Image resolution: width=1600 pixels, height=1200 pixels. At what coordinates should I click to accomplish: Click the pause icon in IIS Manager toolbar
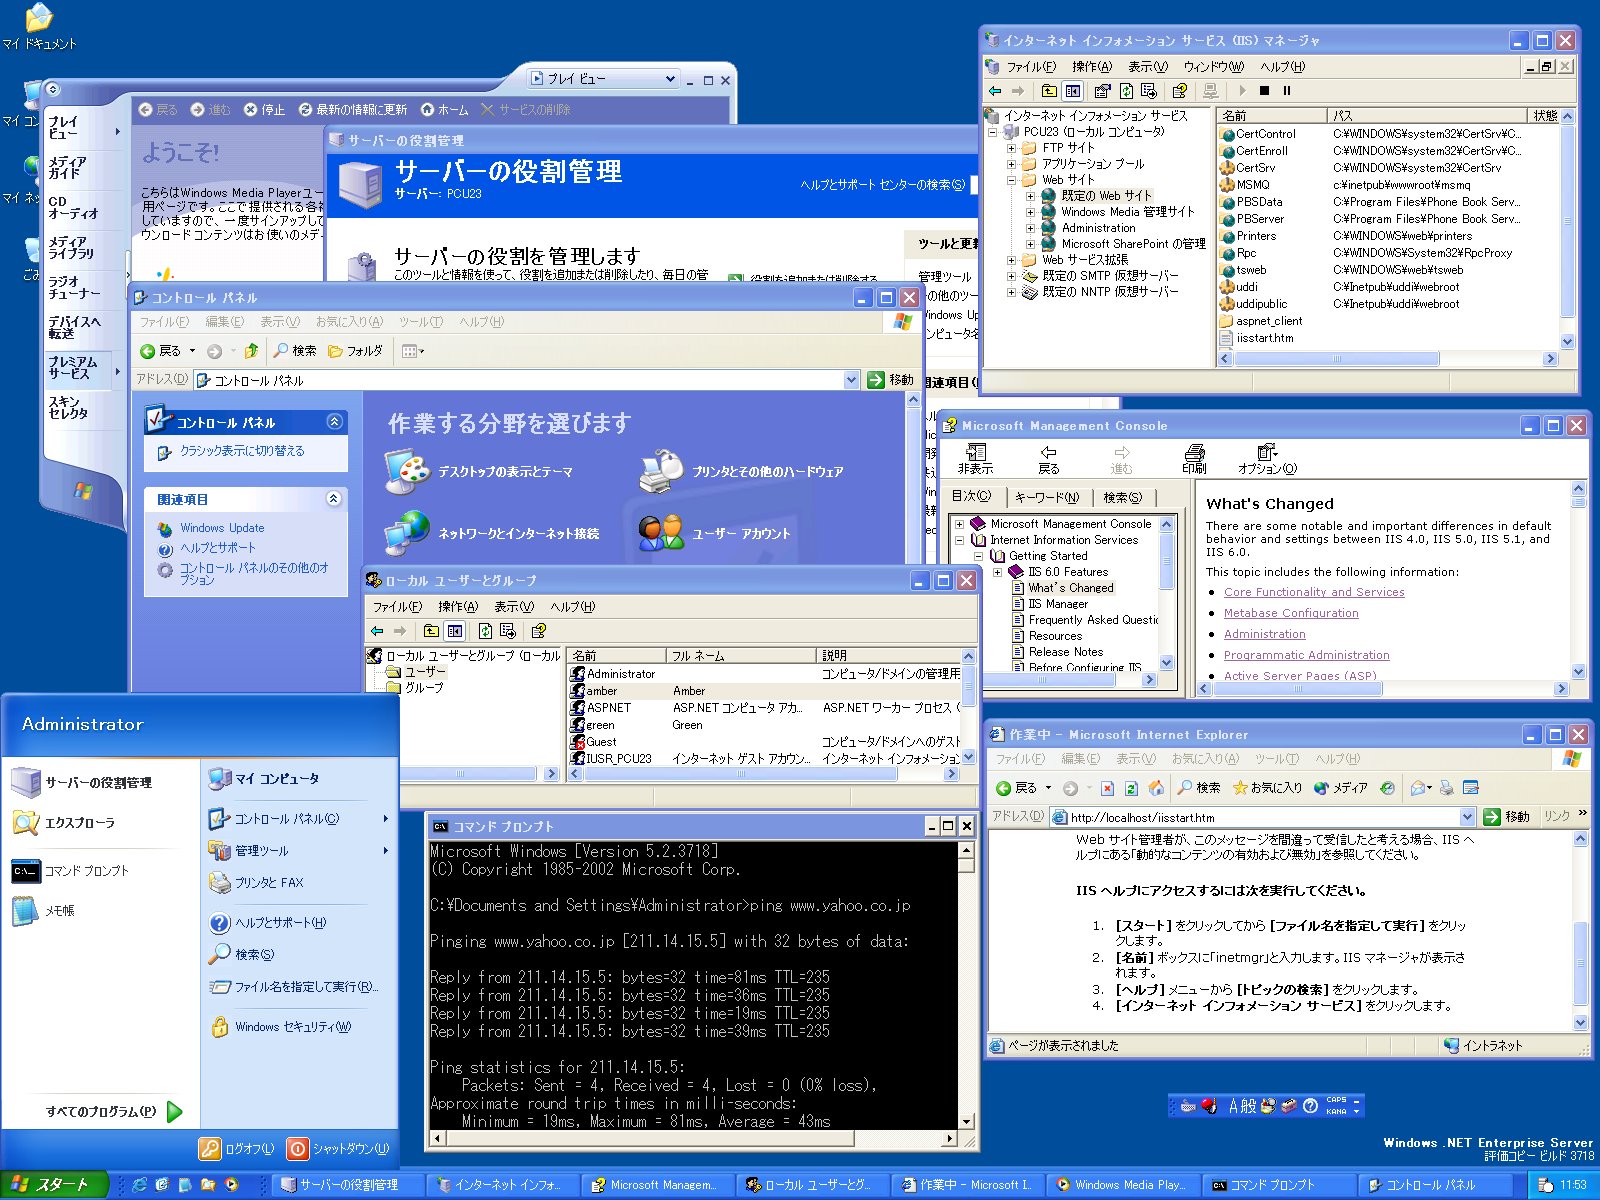coord(1287,91)
